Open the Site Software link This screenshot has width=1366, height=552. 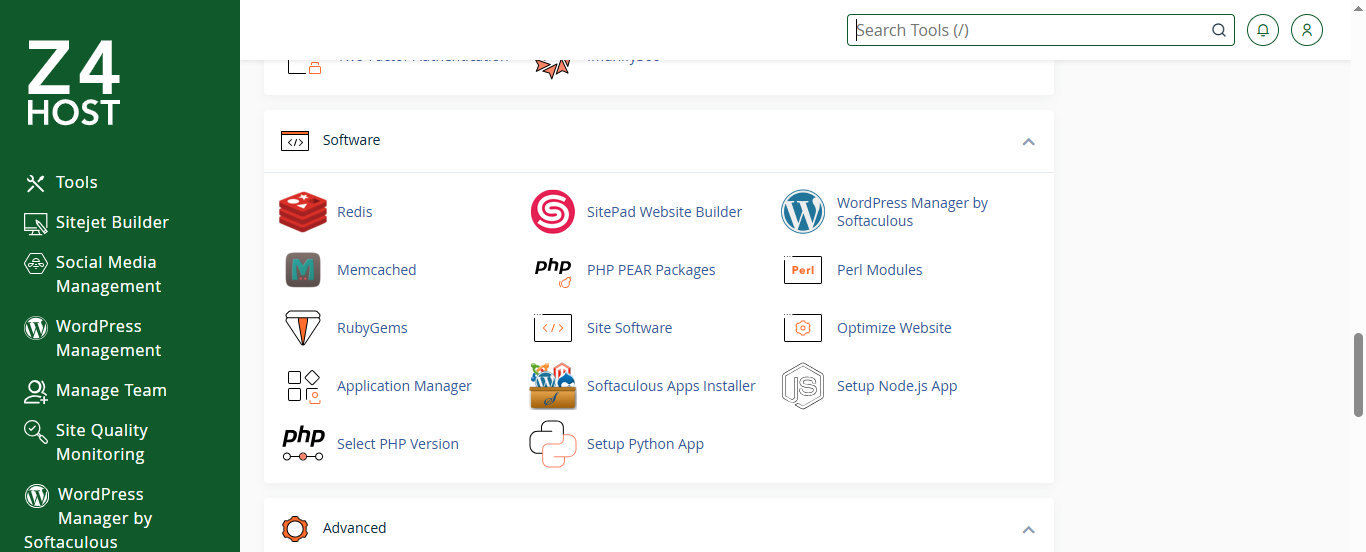click(x=630, y=328)
